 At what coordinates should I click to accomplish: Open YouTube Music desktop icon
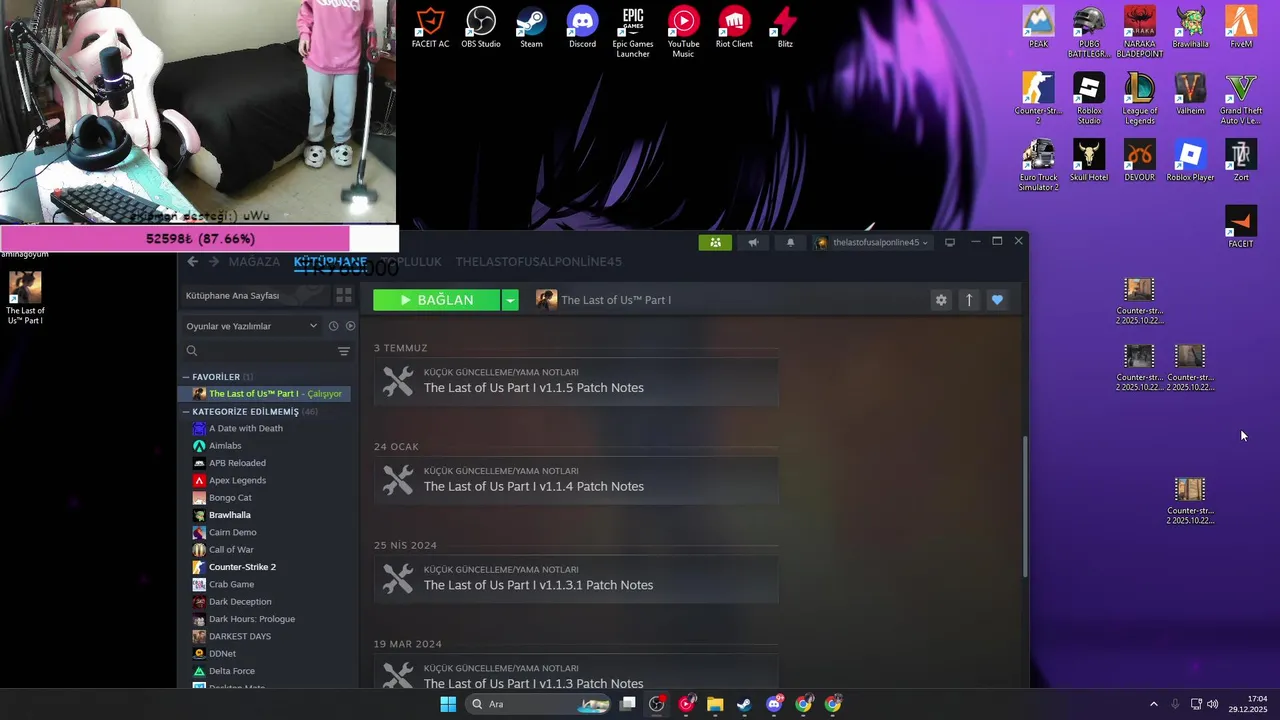683,32
